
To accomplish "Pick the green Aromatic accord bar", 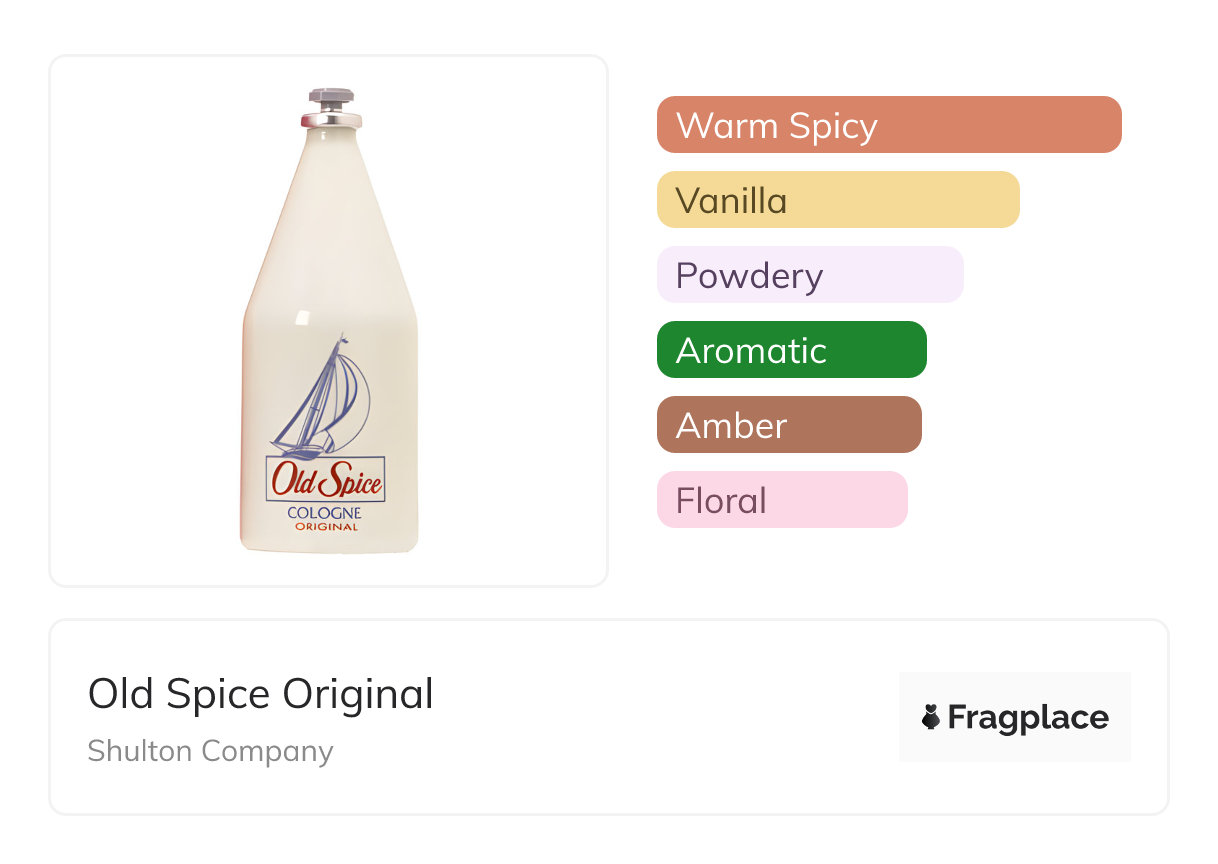I will point(791,350).
